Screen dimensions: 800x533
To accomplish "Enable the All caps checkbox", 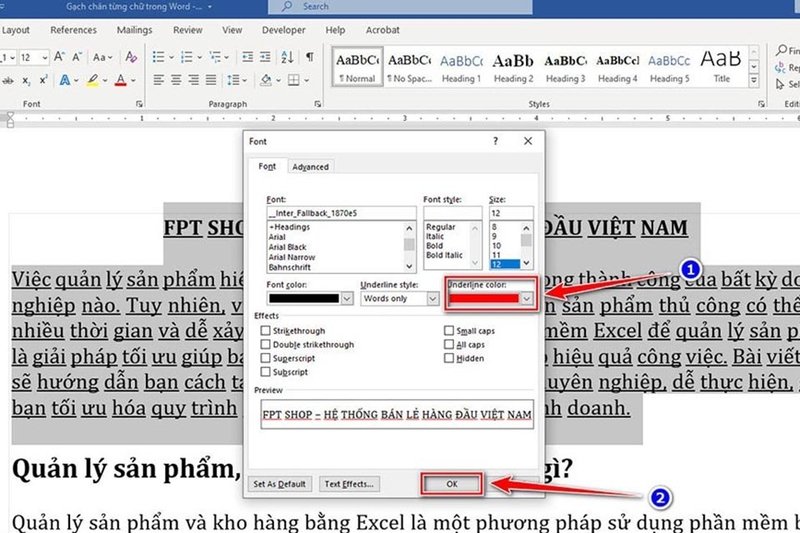I will coord(449,344).
